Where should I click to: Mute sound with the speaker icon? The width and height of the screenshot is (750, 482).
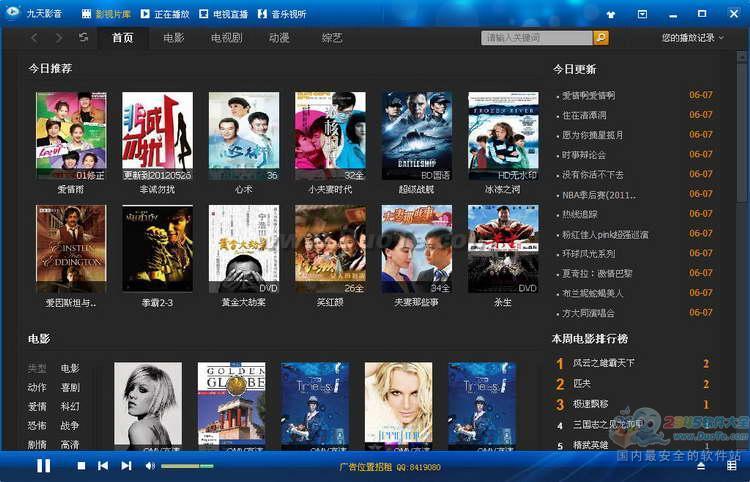(150, 465)
